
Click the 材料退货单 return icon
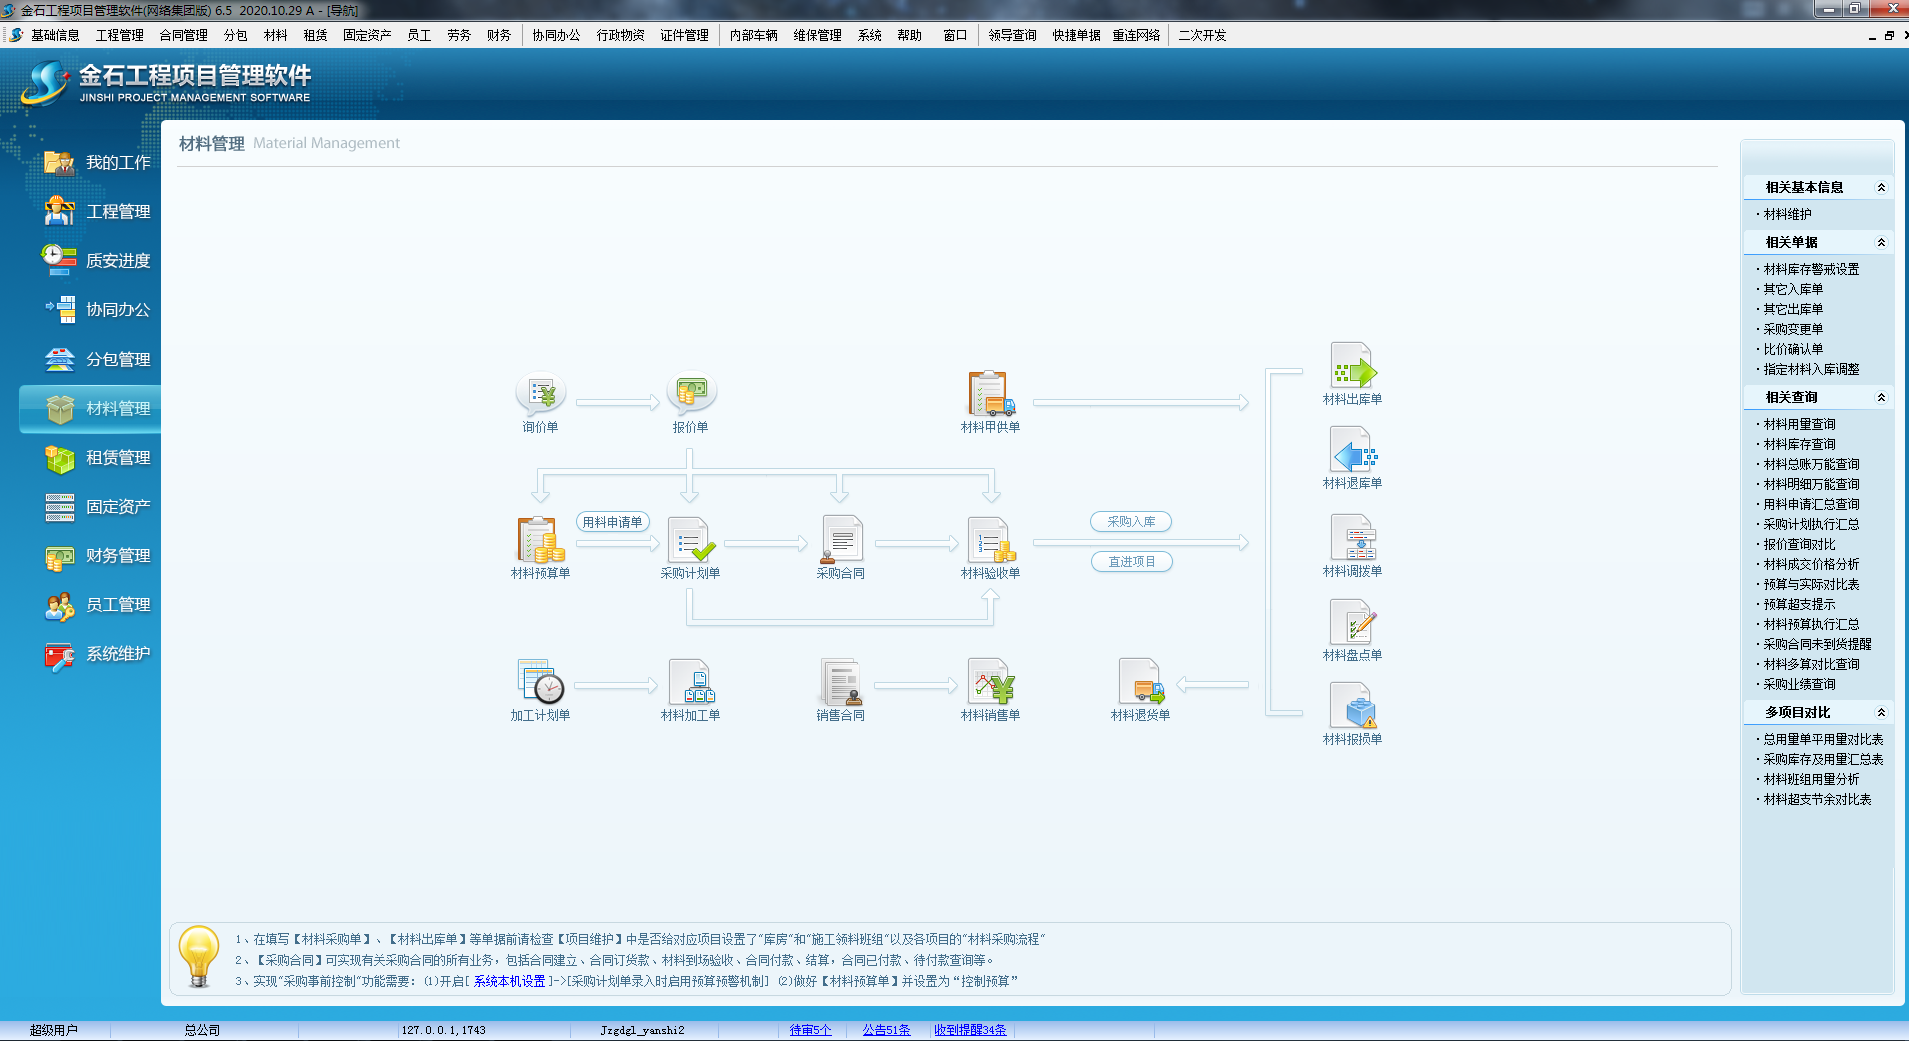[1140, 683]
